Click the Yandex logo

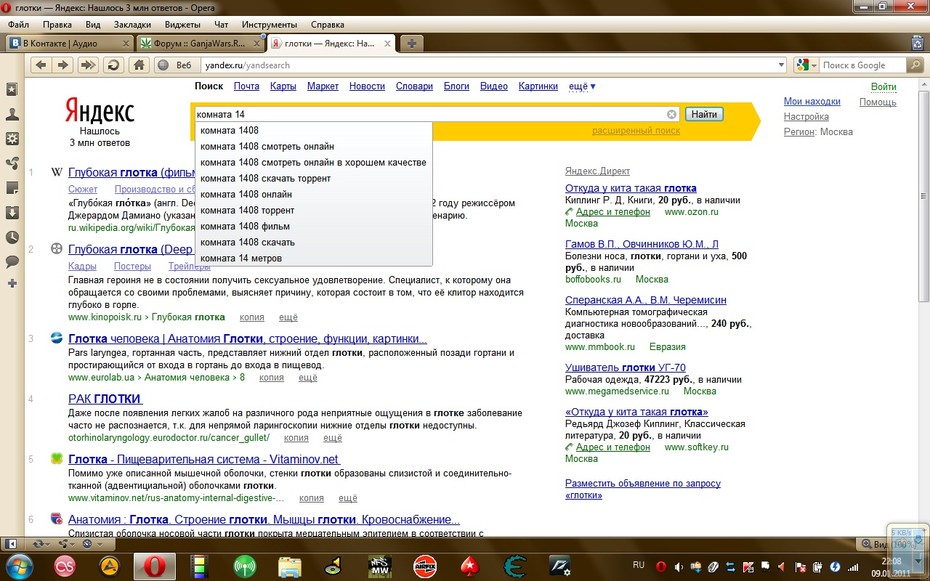(x=100, y=110)
